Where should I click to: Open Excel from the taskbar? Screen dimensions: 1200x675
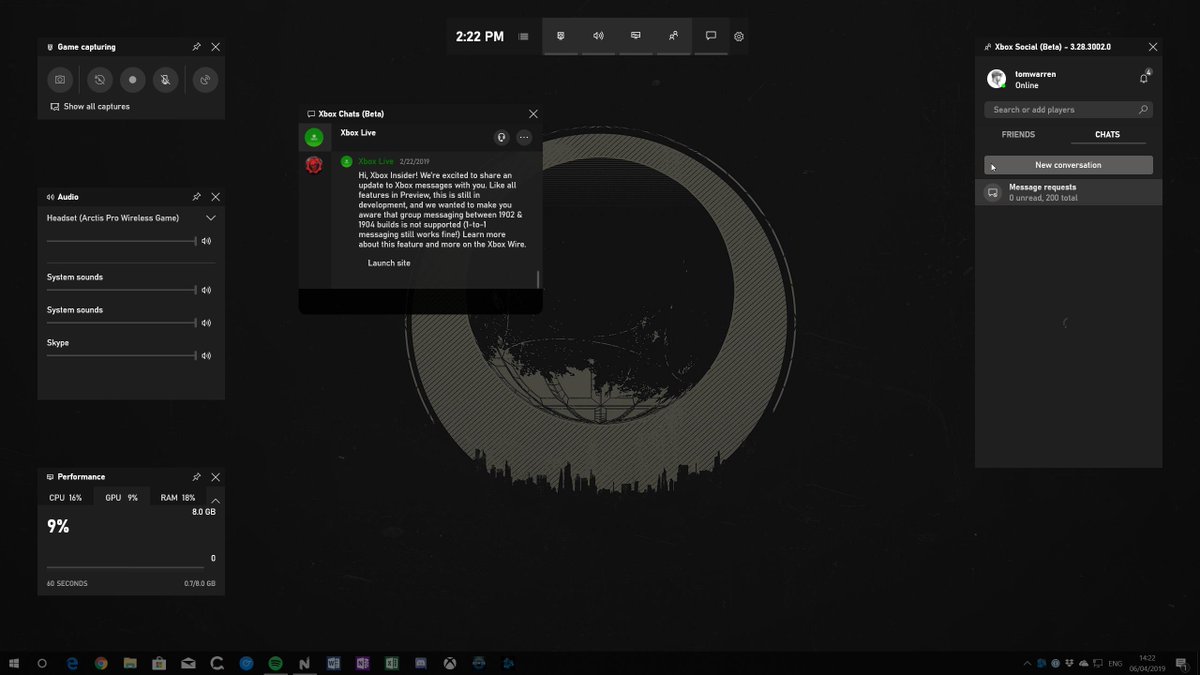coord(392,663)
